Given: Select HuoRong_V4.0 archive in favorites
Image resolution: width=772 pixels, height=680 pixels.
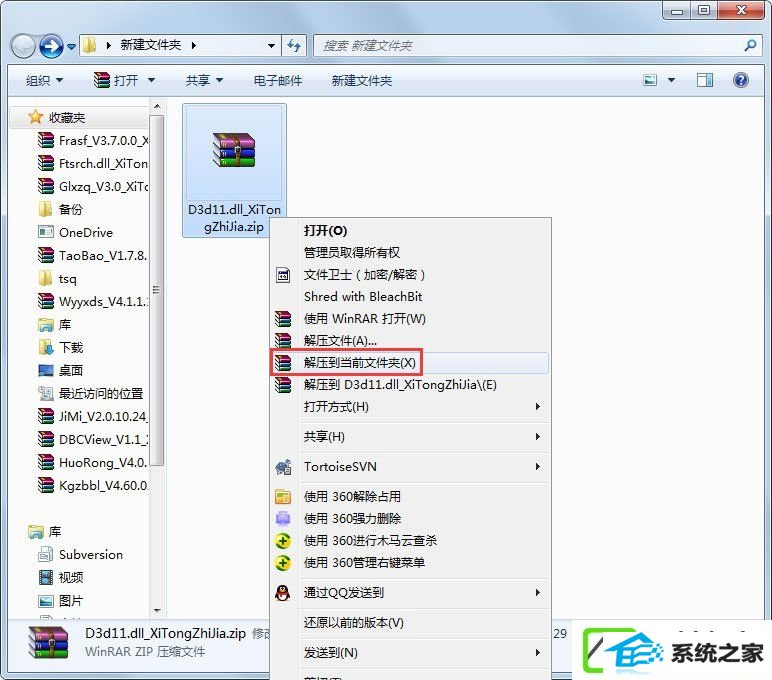Looking at the screenshot, I should coord(93,462).
